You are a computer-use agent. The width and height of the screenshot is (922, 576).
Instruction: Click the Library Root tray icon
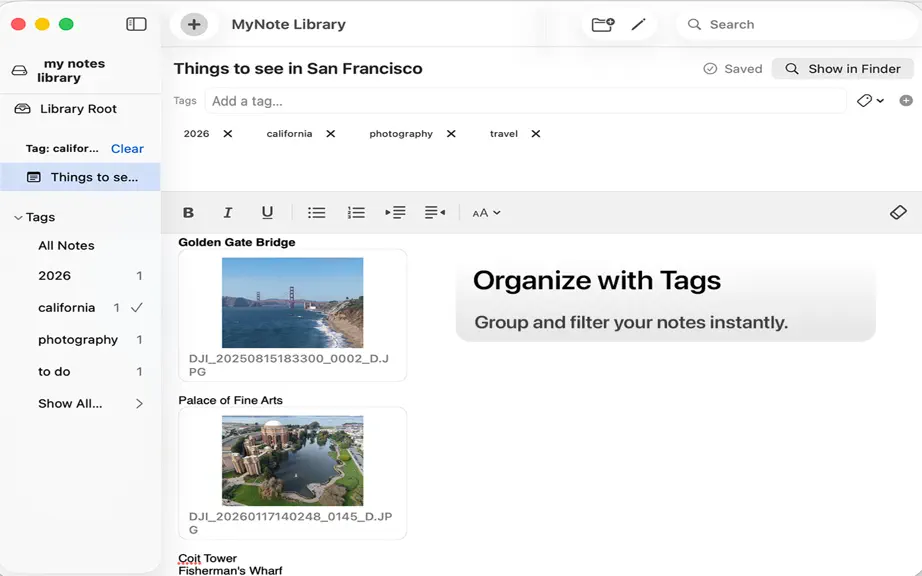click(x=22, y=109)
